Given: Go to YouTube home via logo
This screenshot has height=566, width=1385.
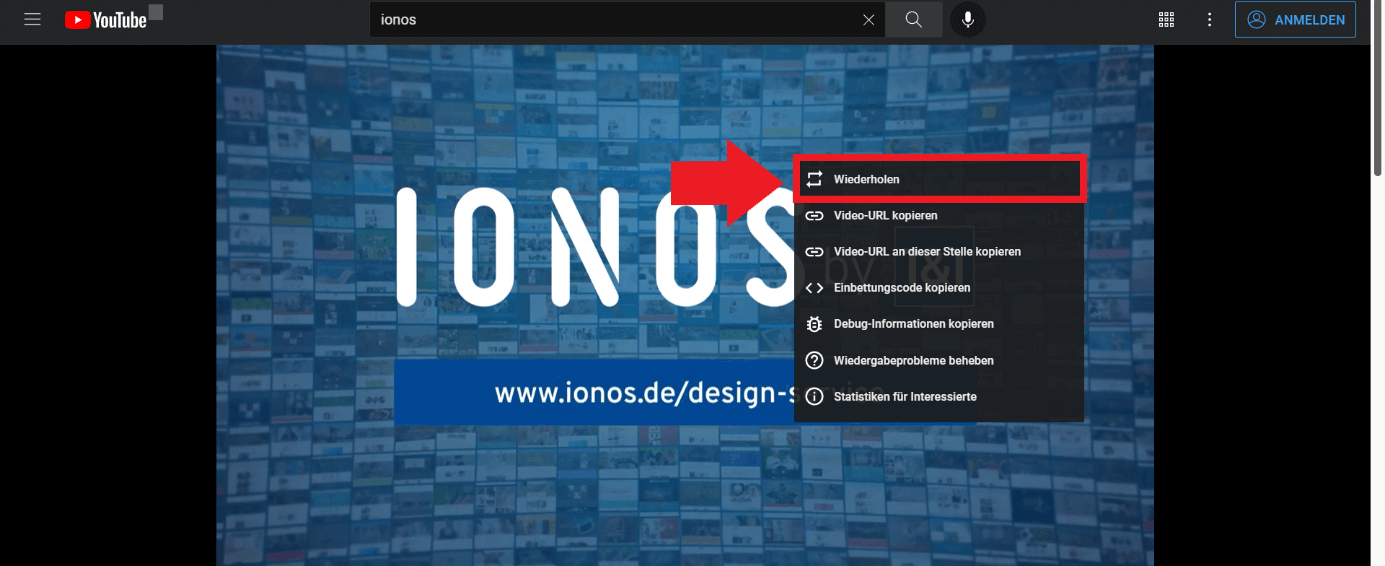Looking at the screenshot, I should click(106, 20).
